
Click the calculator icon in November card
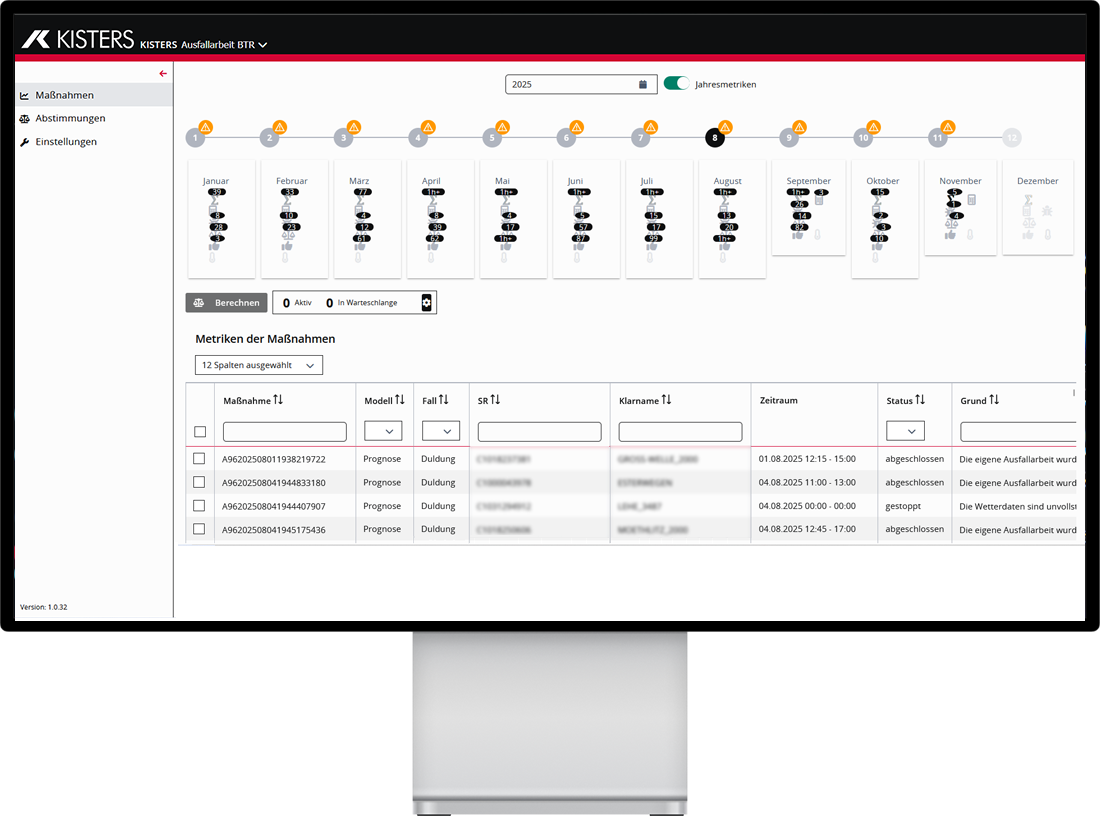[x=971, y=200]
